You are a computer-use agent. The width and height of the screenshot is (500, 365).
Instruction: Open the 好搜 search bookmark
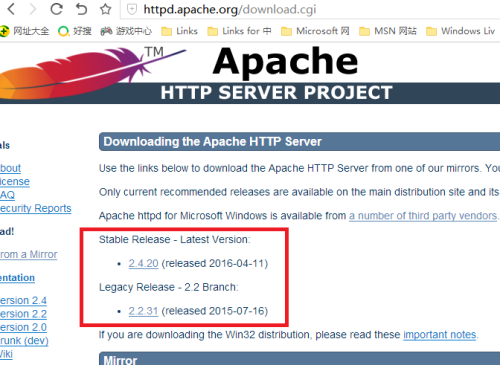74,31
